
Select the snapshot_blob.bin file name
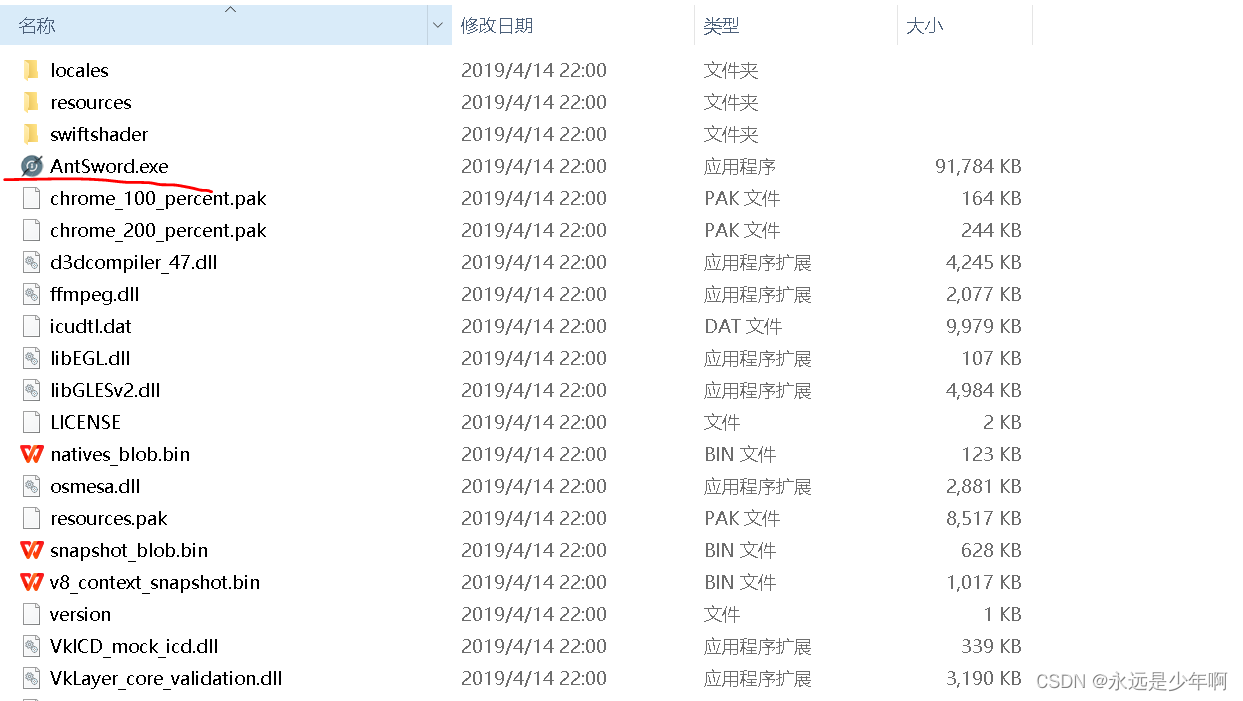129,550
